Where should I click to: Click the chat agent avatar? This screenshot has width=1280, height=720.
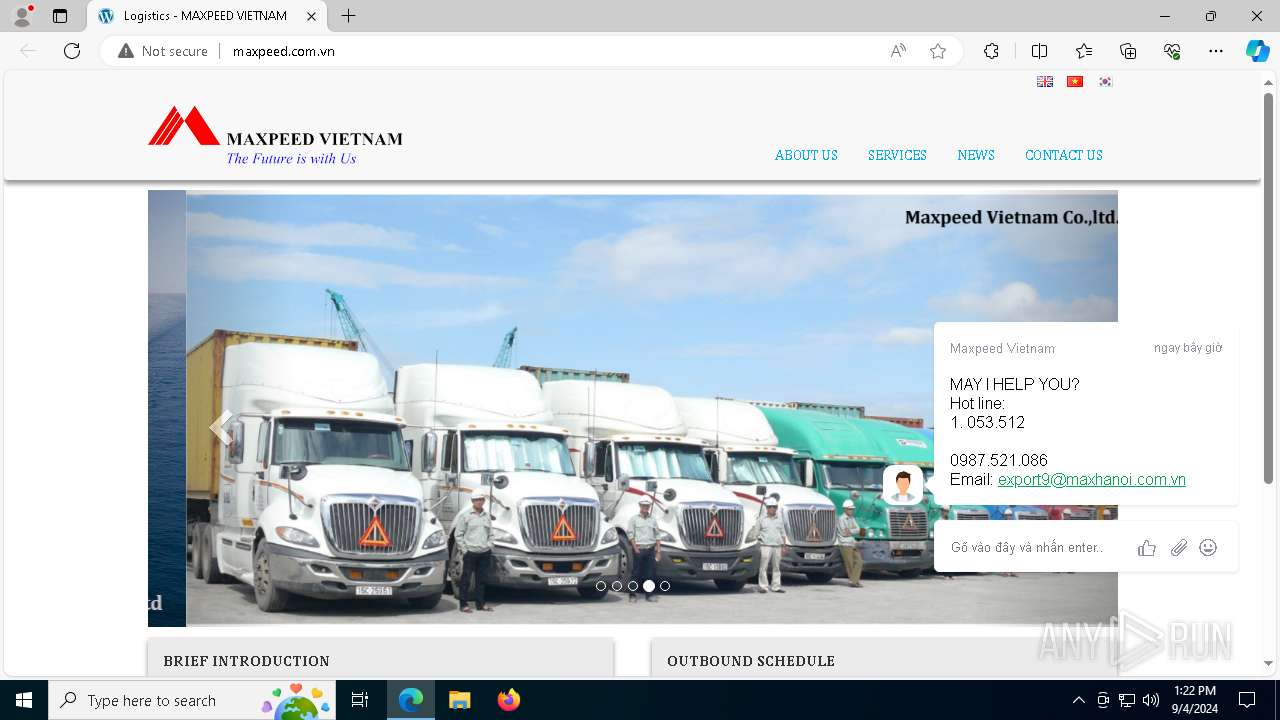pyautogui.click(x=903, y=485)
